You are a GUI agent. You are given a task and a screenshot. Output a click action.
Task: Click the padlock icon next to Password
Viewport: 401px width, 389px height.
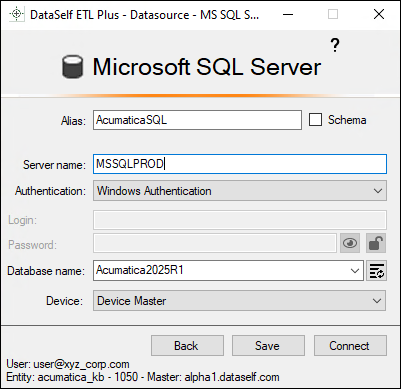click(x=376, y=243)
